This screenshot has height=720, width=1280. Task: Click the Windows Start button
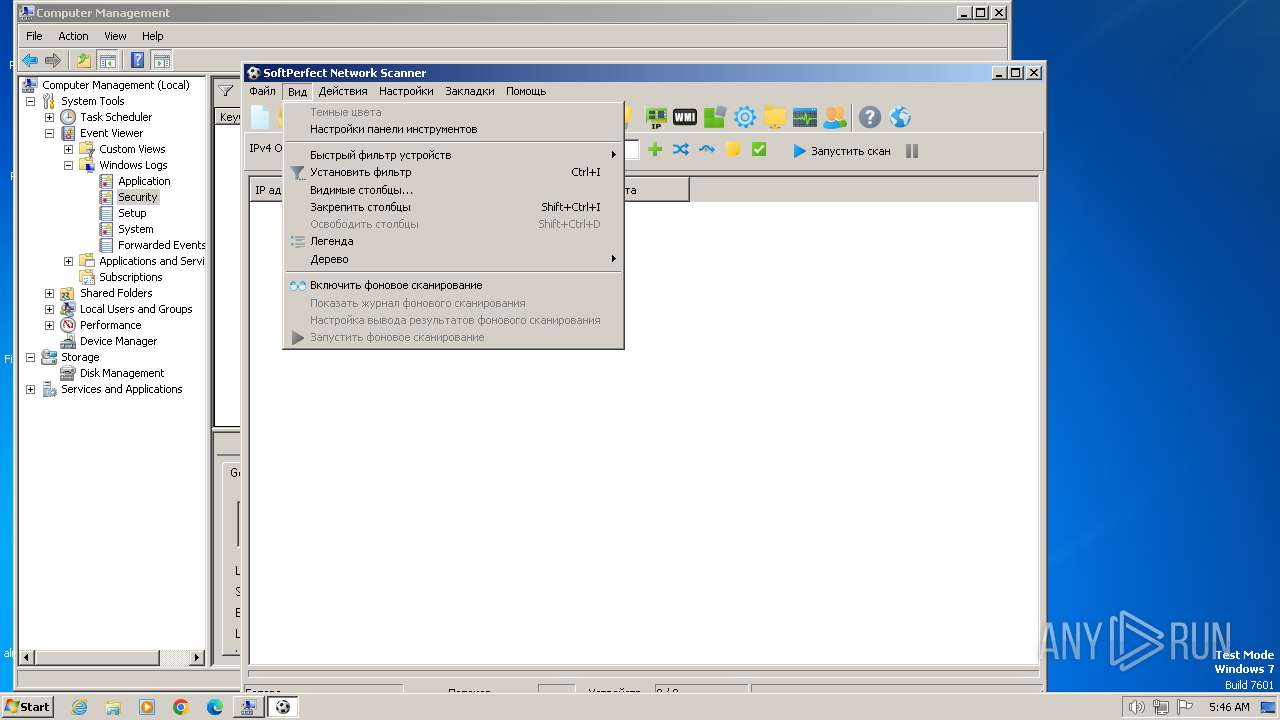(27, 707)
